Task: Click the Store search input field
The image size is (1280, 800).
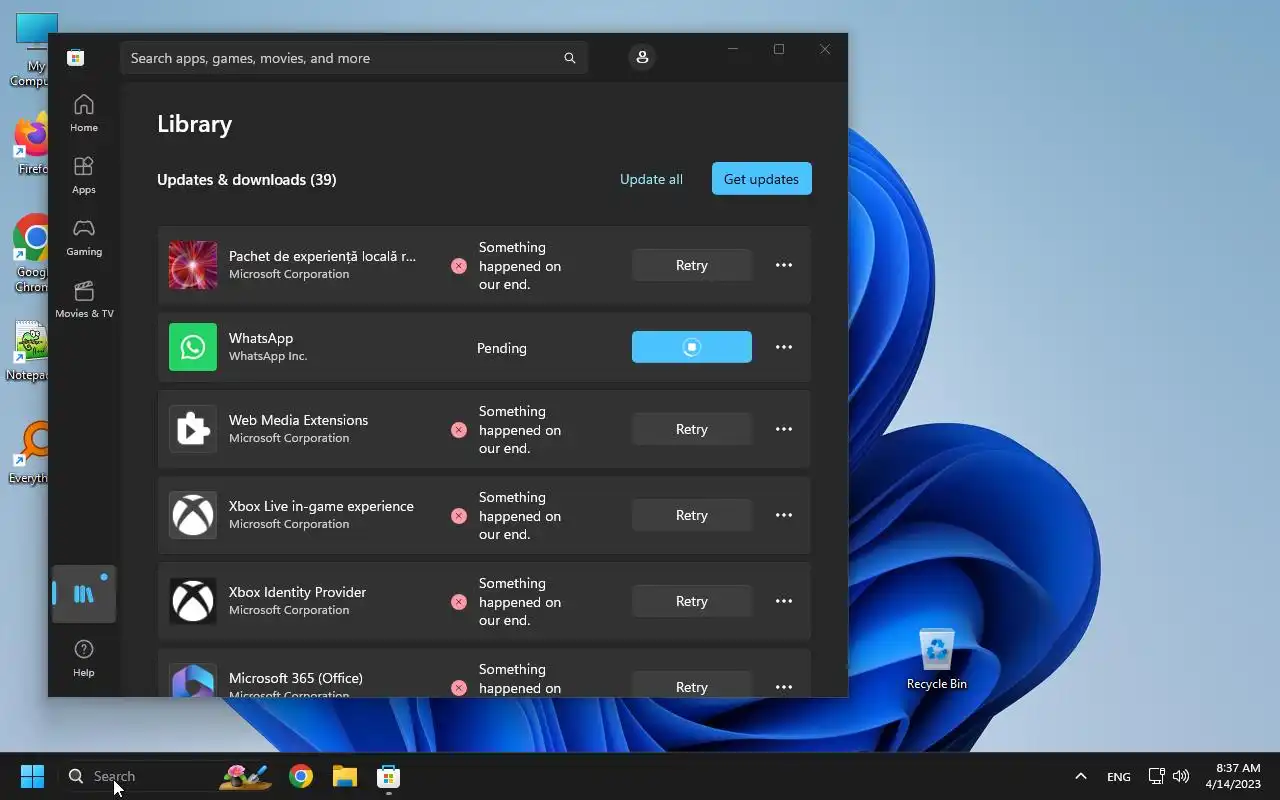Action: [x=353, y=58]
